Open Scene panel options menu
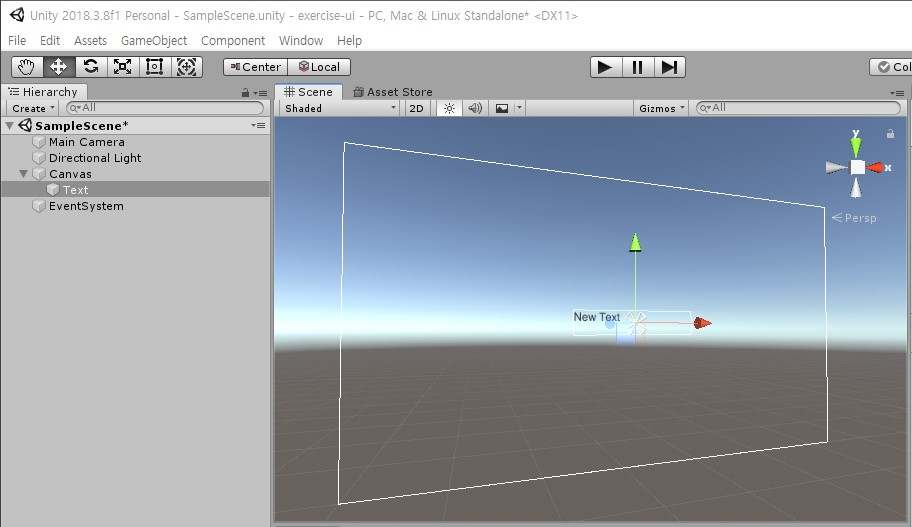The height and width of the screenshot is (527, 912). click(x=897, y=93)
